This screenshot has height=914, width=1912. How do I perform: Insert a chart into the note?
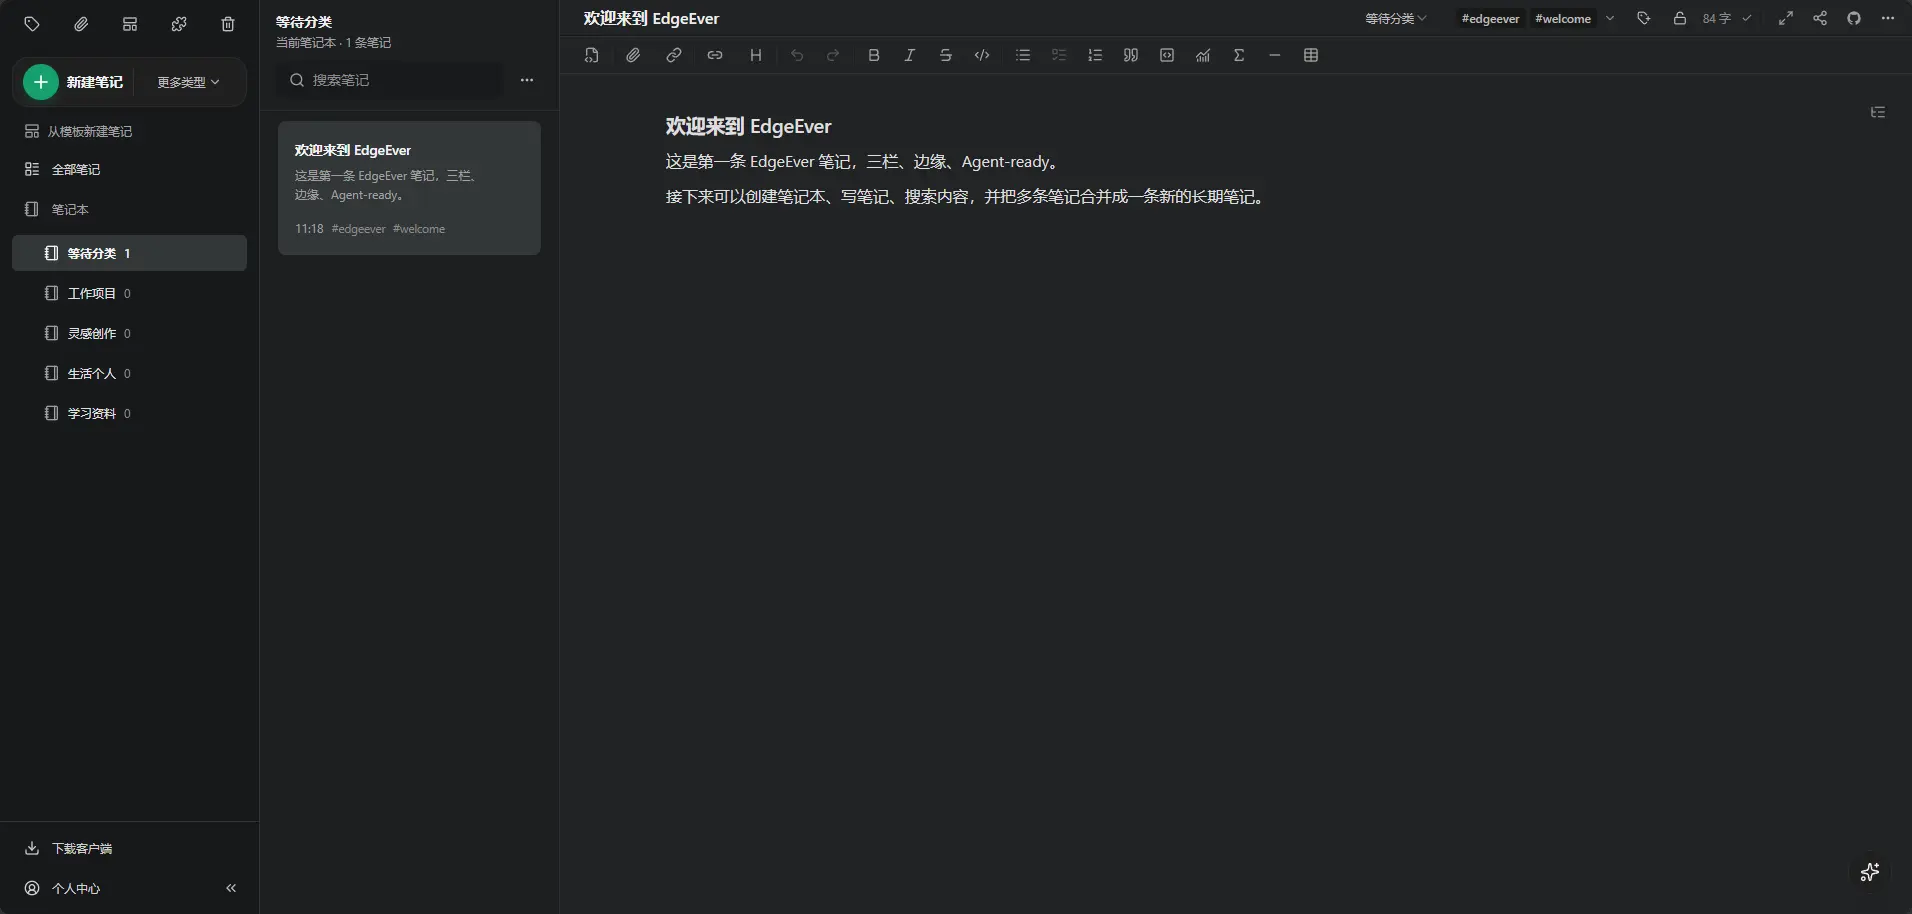(1203, 55)
